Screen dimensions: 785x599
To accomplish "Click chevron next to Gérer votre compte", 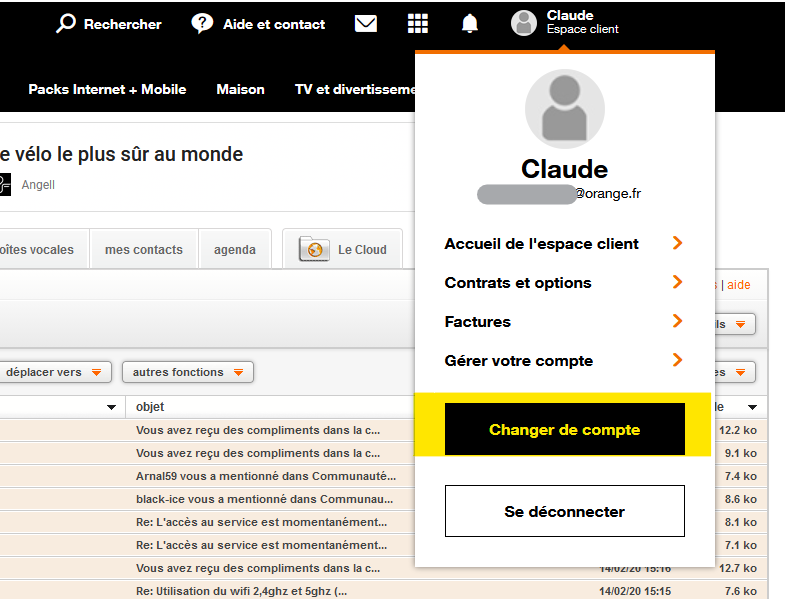I will pos(677,360).
